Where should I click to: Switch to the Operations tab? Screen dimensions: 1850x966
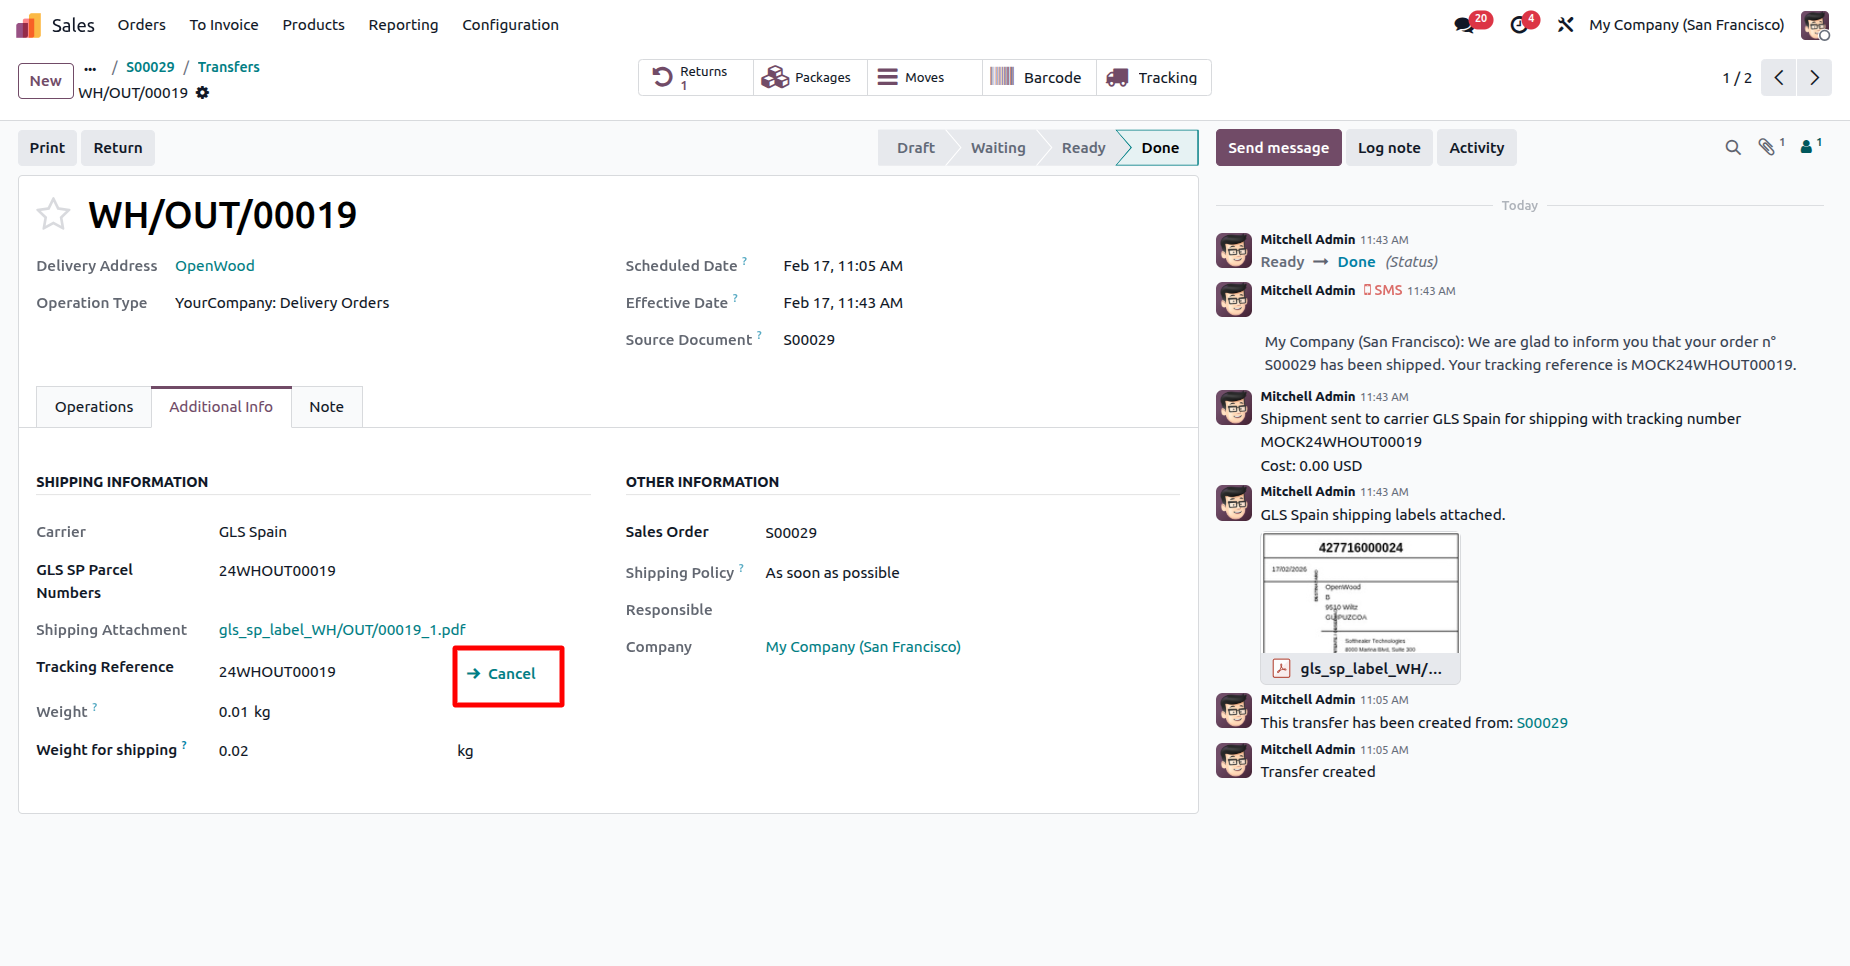[x=94, y=407]
